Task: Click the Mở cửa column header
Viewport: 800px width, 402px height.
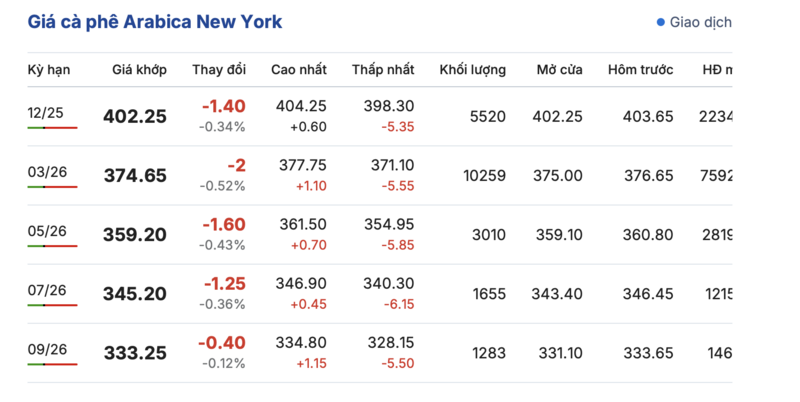Action: click(x=558, y=70)
